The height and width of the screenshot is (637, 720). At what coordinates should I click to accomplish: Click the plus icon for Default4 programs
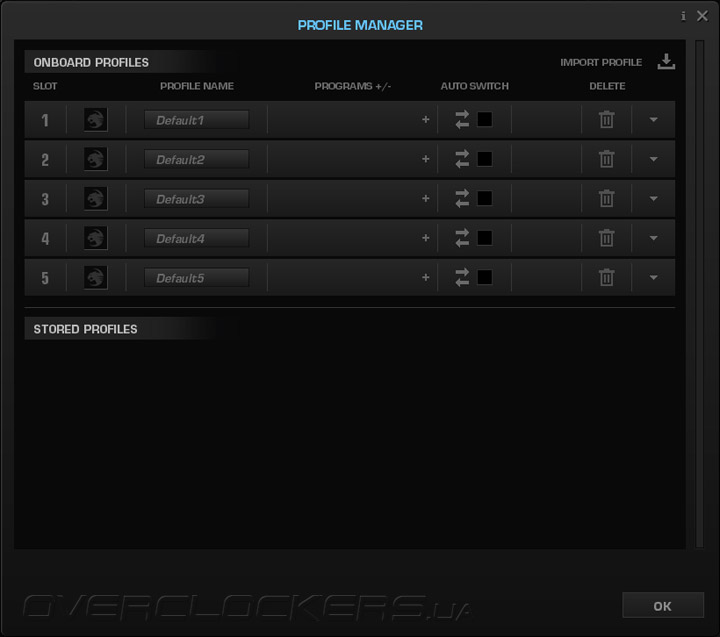[426, 238]
